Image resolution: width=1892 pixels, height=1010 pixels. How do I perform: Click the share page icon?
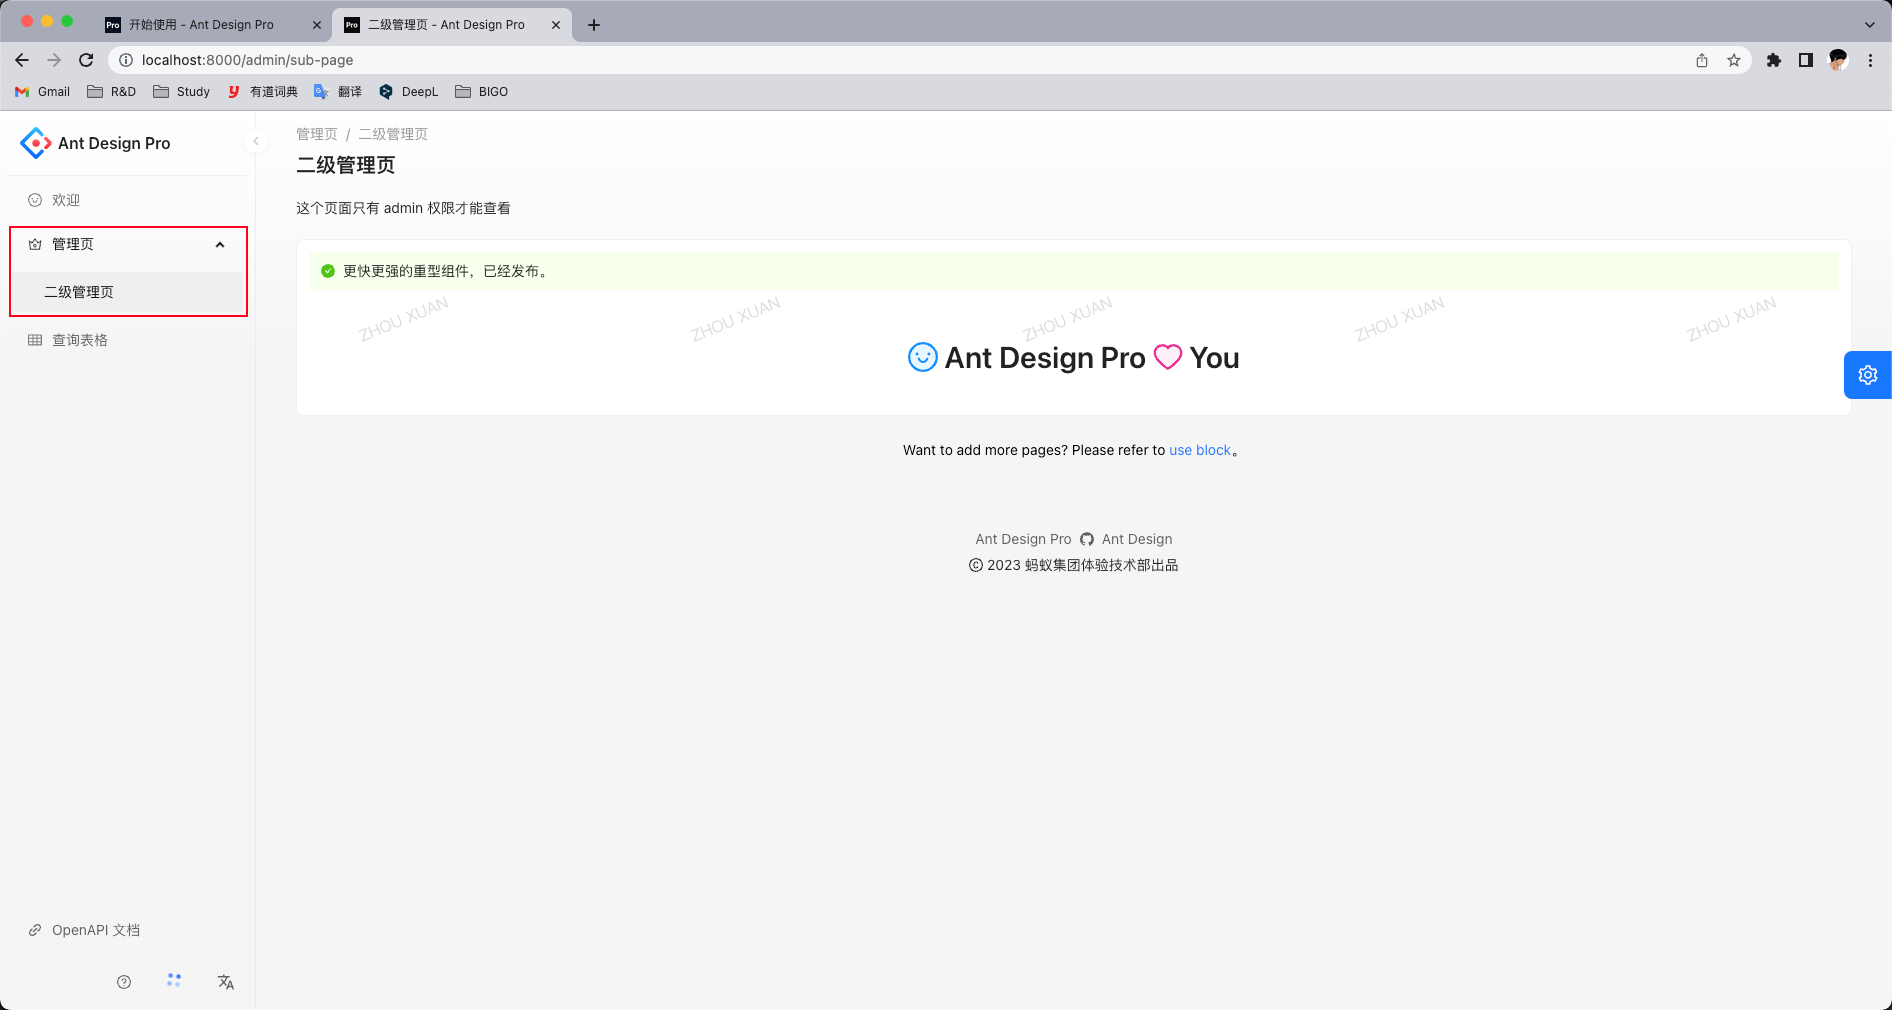tap(1702, 60)
